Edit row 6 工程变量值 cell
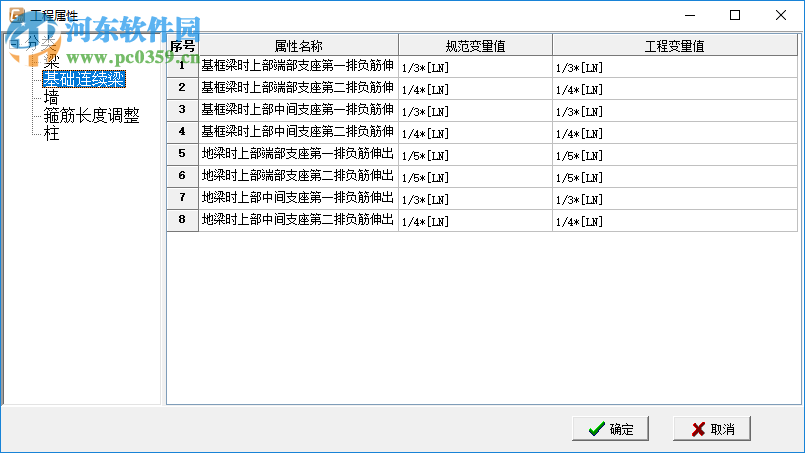This screenshot has width=805, height=453. click(x=675, y=177)
